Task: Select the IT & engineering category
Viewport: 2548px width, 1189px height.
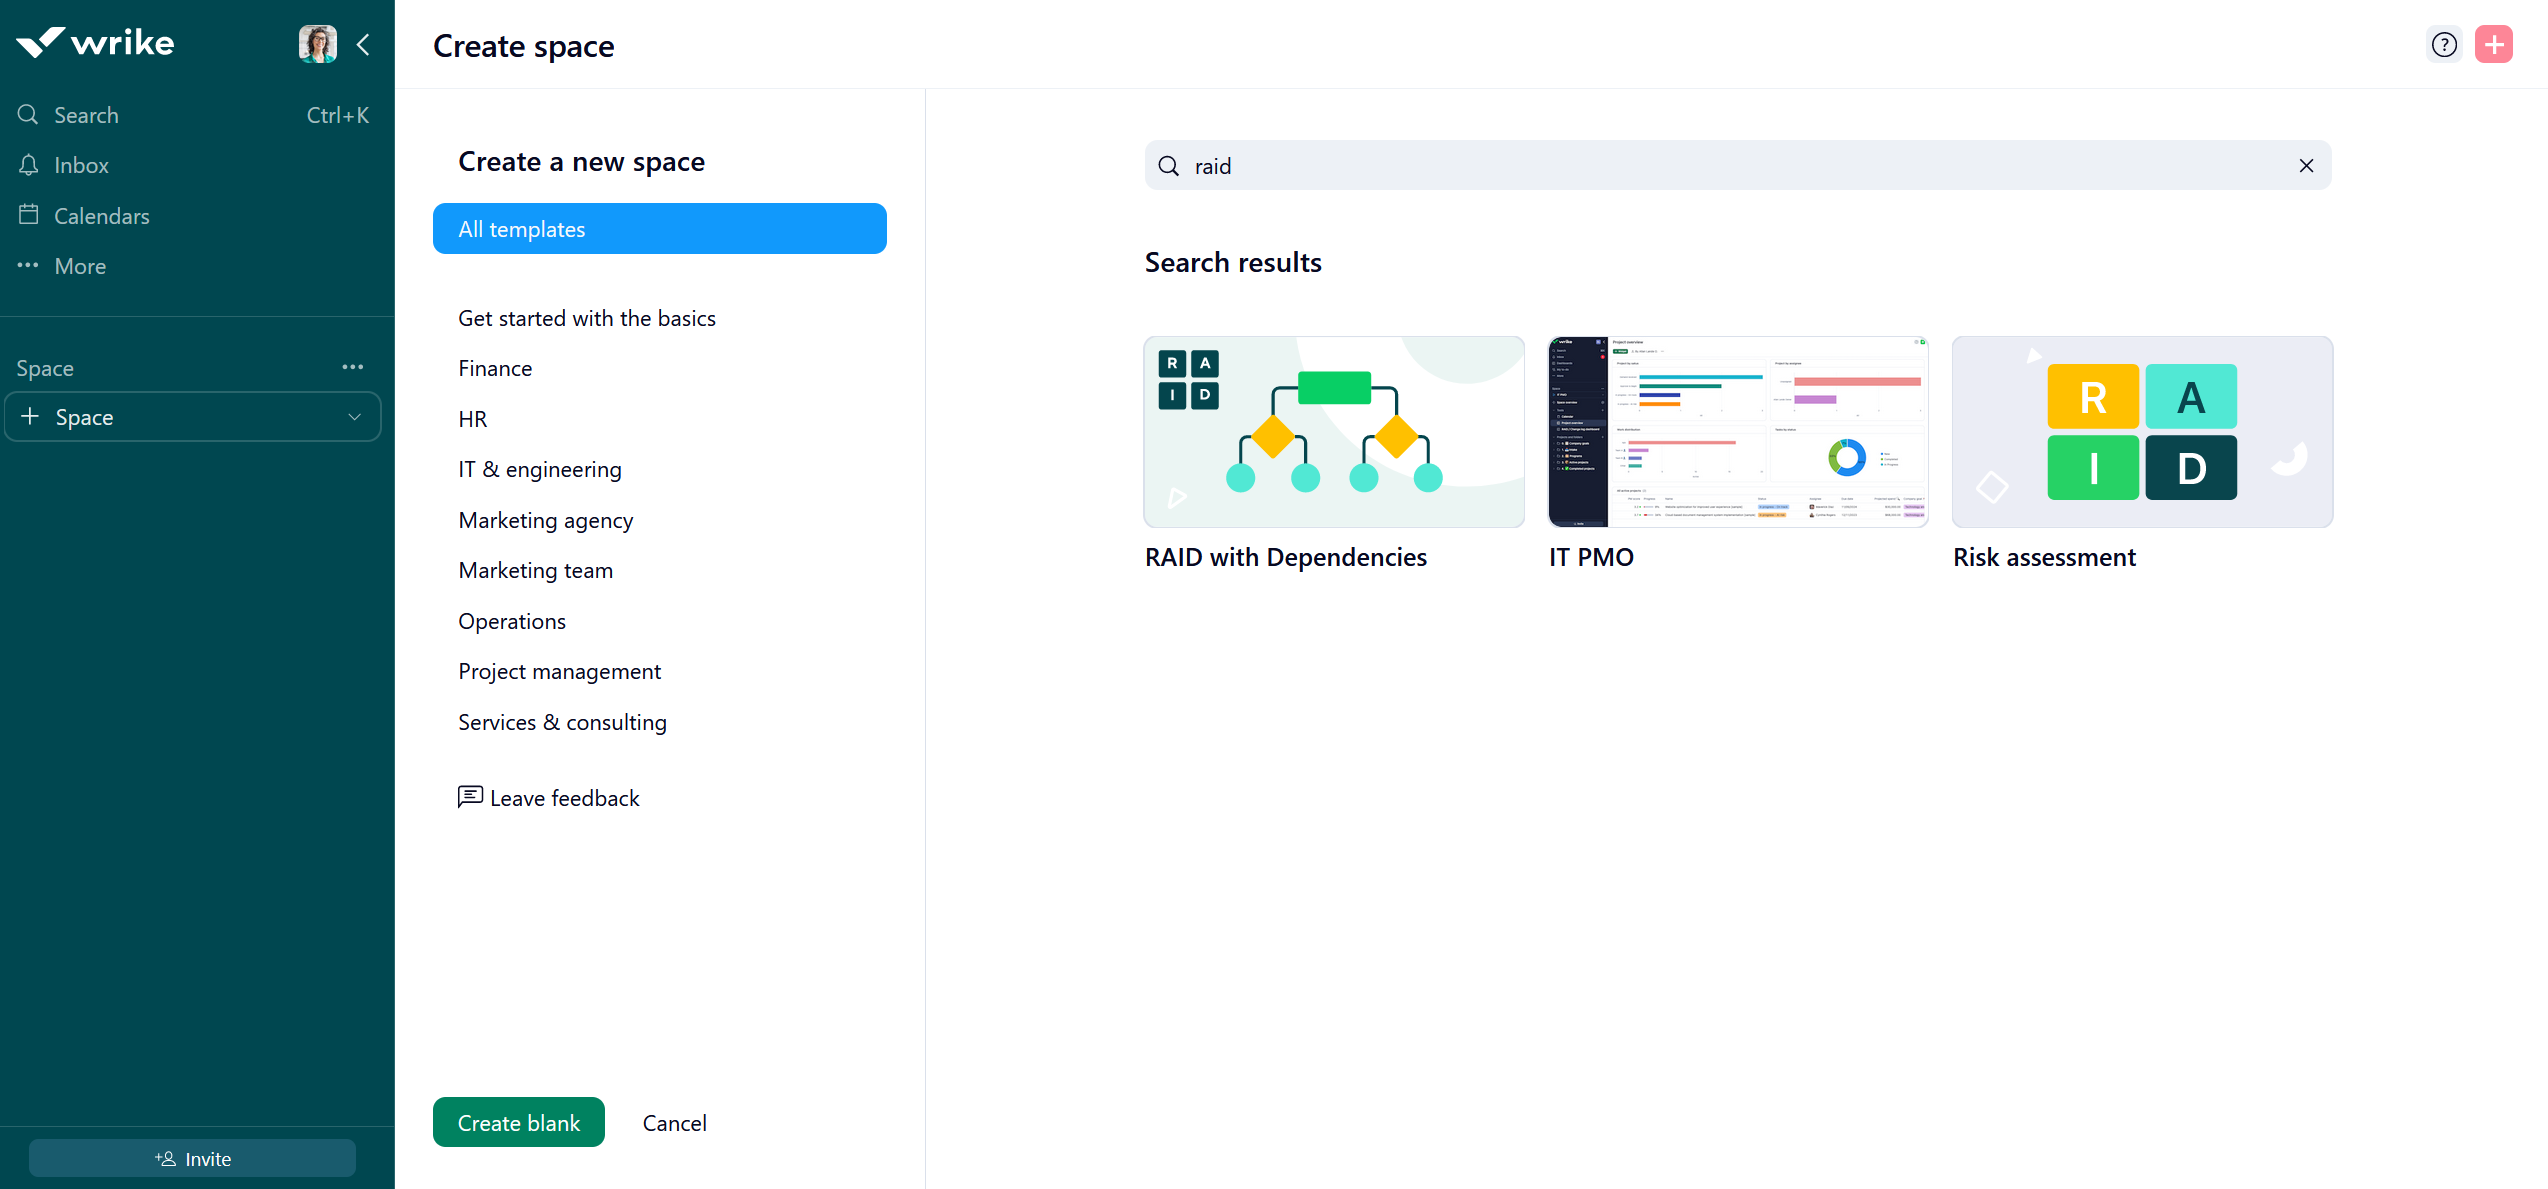Action: (x=539, y=469)
